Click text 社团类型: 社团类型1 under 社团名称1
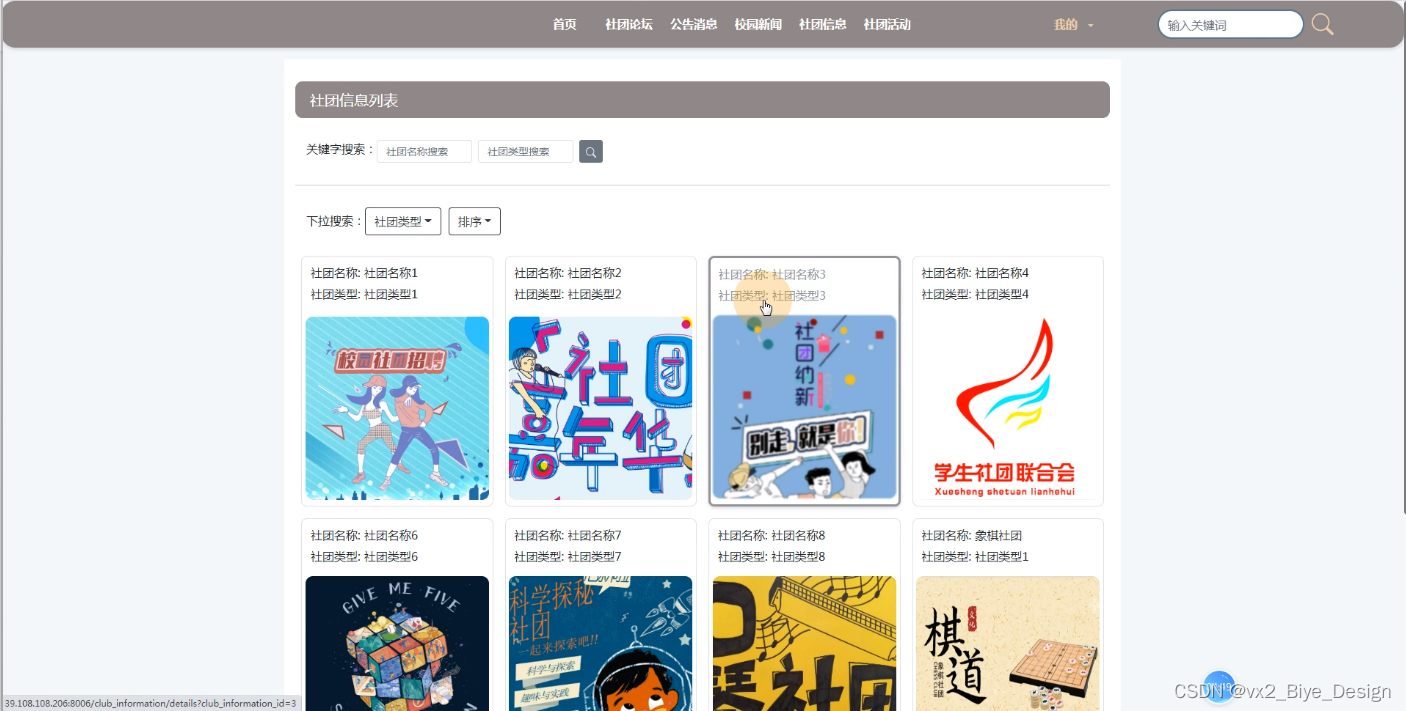 tap(364, 294)
